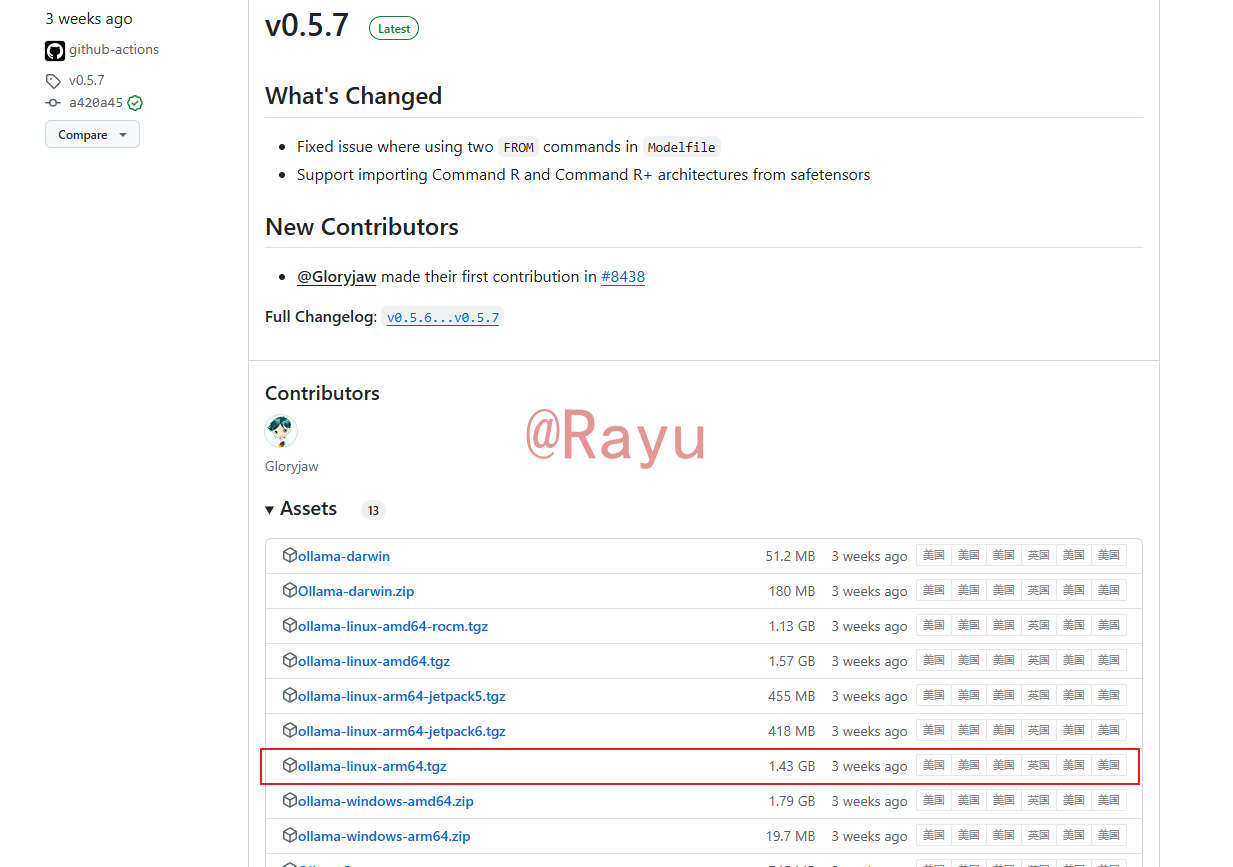Click the 19.7 MB size text
1233x867 pixels.
point(790,836)
